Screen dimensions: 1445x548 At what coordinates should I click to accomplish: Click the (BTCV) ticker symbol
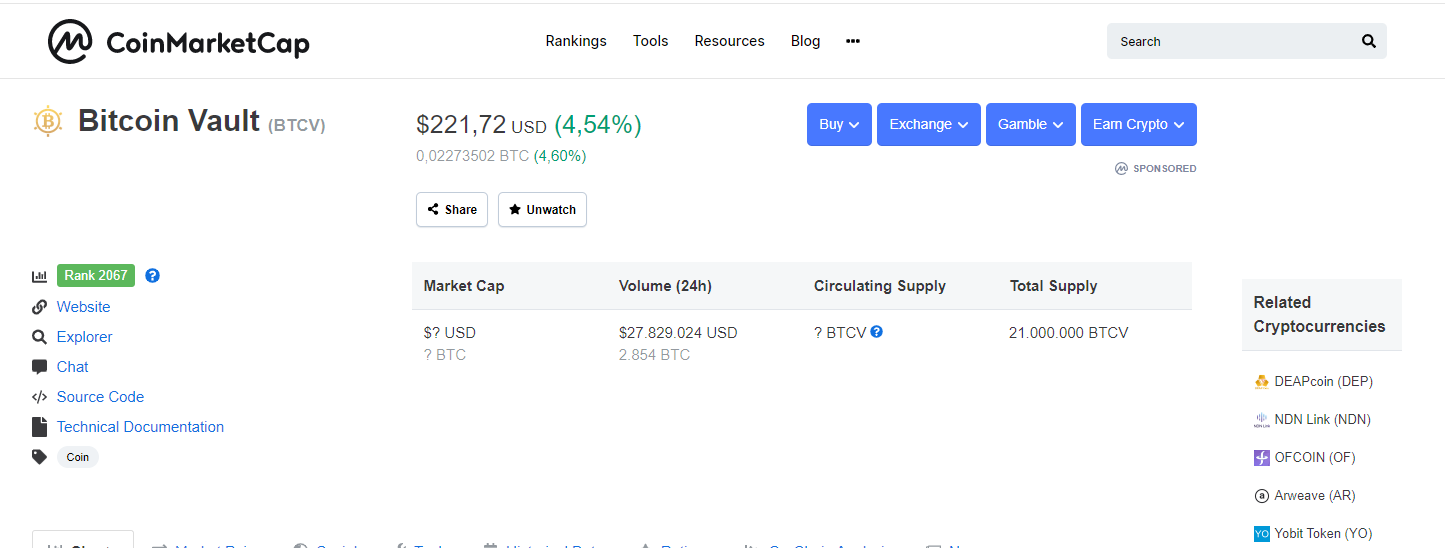point(297,125)
